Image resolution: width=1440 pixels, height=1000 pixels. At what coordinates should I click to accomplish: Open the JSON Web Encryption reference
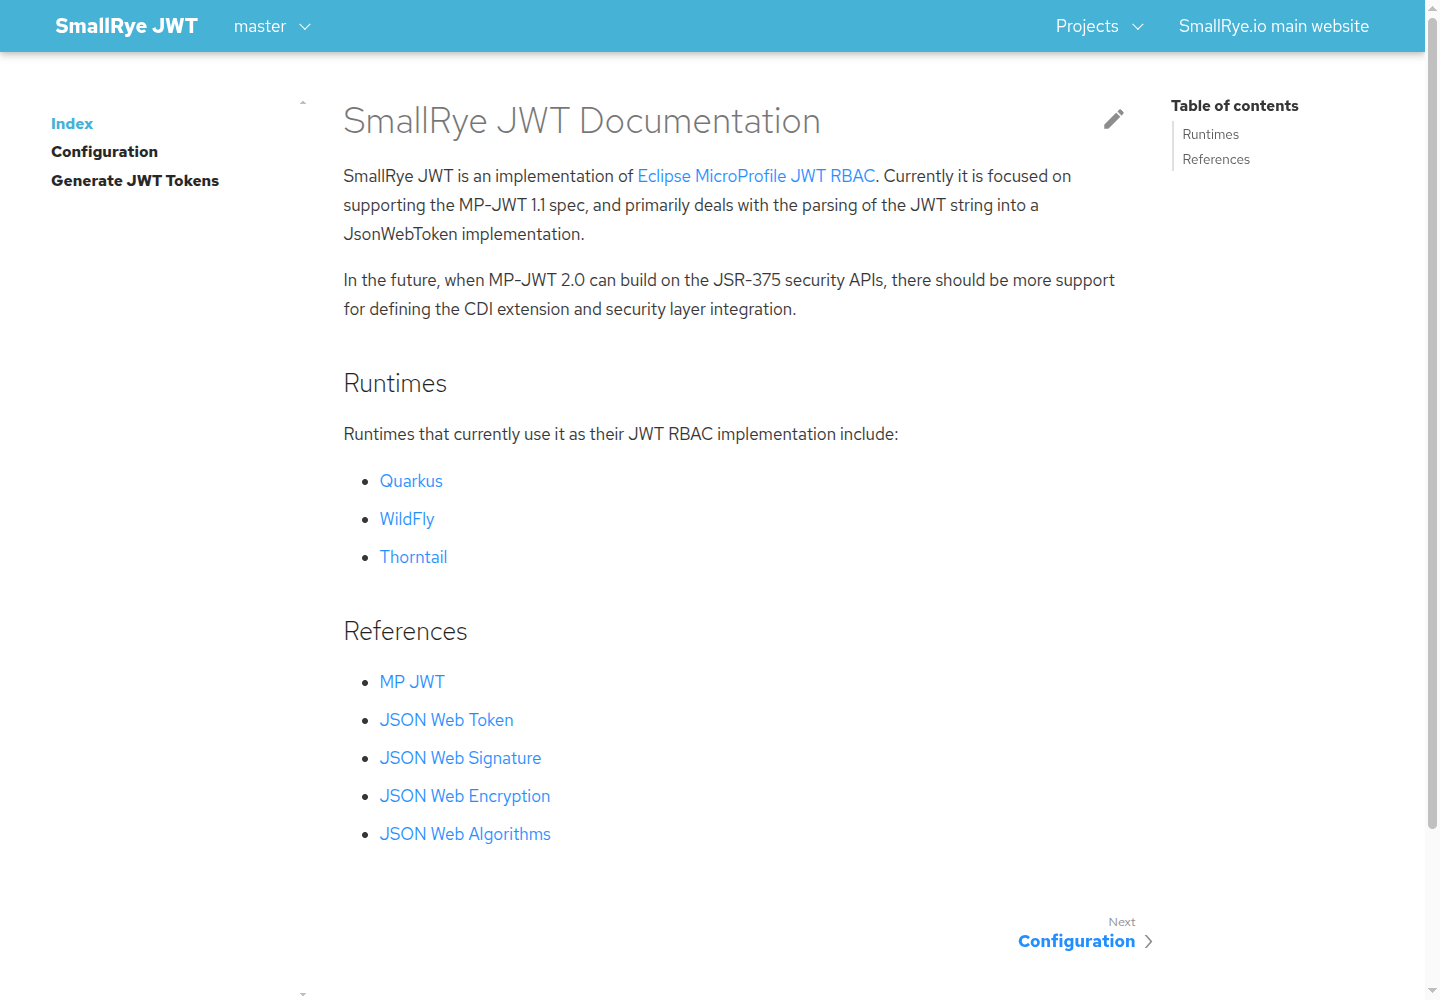click(x=465, y=796)
